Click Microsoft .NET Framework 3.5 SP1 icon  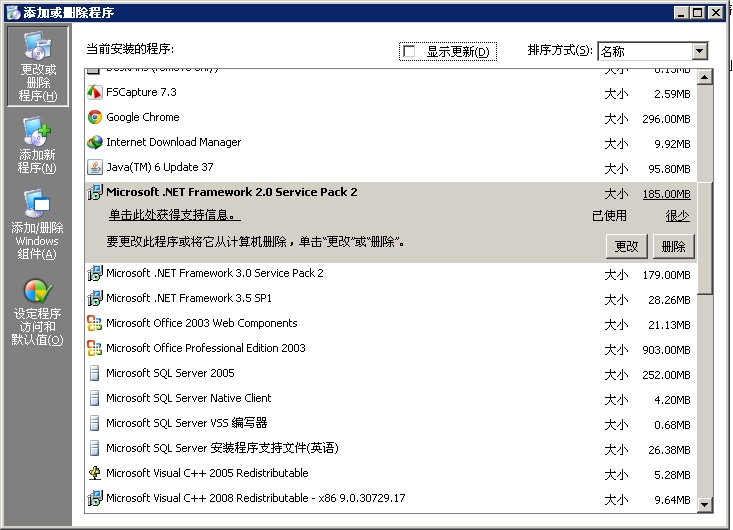pyautogui.click(x=95, y=299)
